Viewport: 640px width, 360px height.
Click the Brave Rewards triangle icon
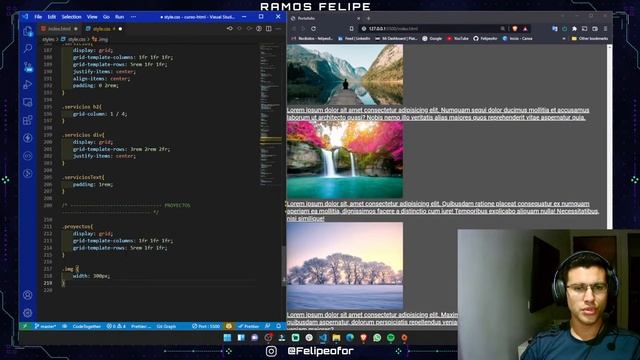point(525,29)
